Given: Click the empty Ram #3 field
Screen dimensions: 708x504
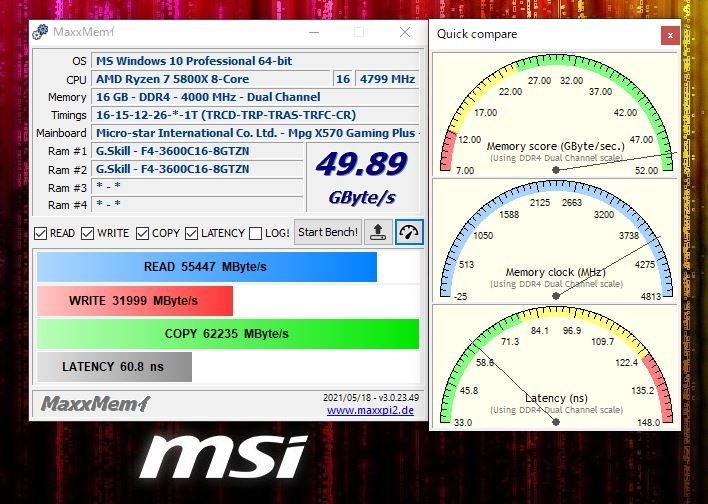Looking at the screenshot, I should tap(197, 187).
